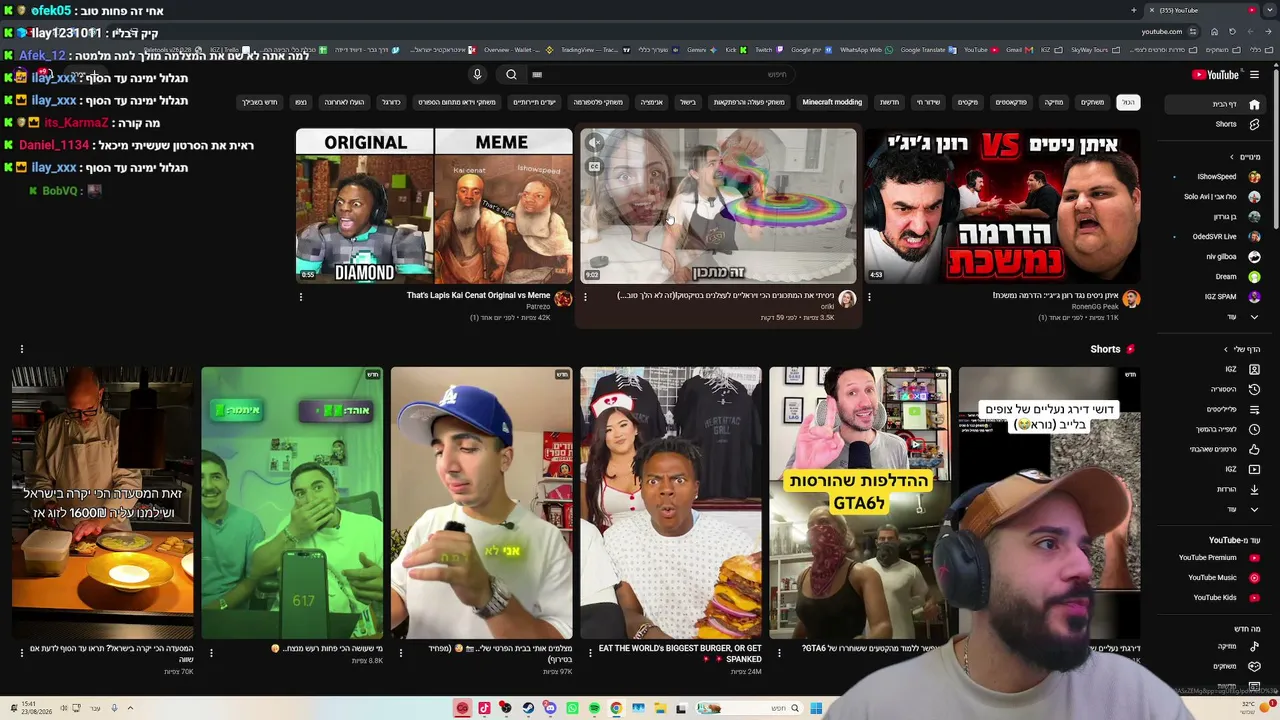The image size is (1280, 720).
Task: Toggle the hamburger guide menu
Action: coord(1254,75)
